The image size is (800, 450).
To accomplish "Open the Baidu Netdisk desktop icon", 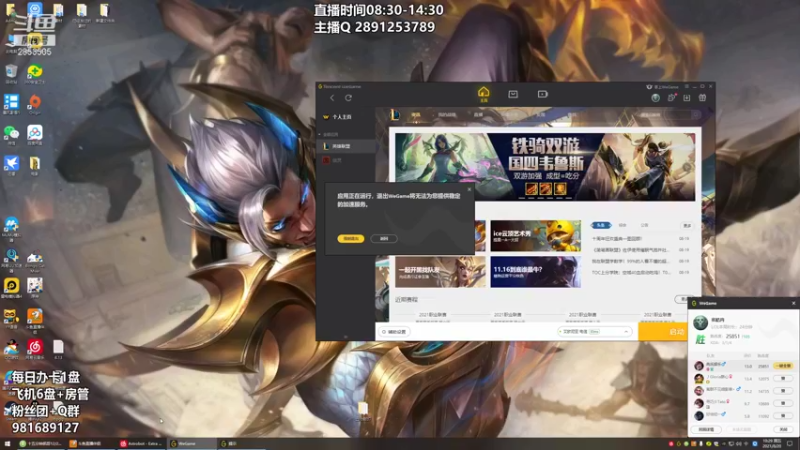I will [35, 135].
